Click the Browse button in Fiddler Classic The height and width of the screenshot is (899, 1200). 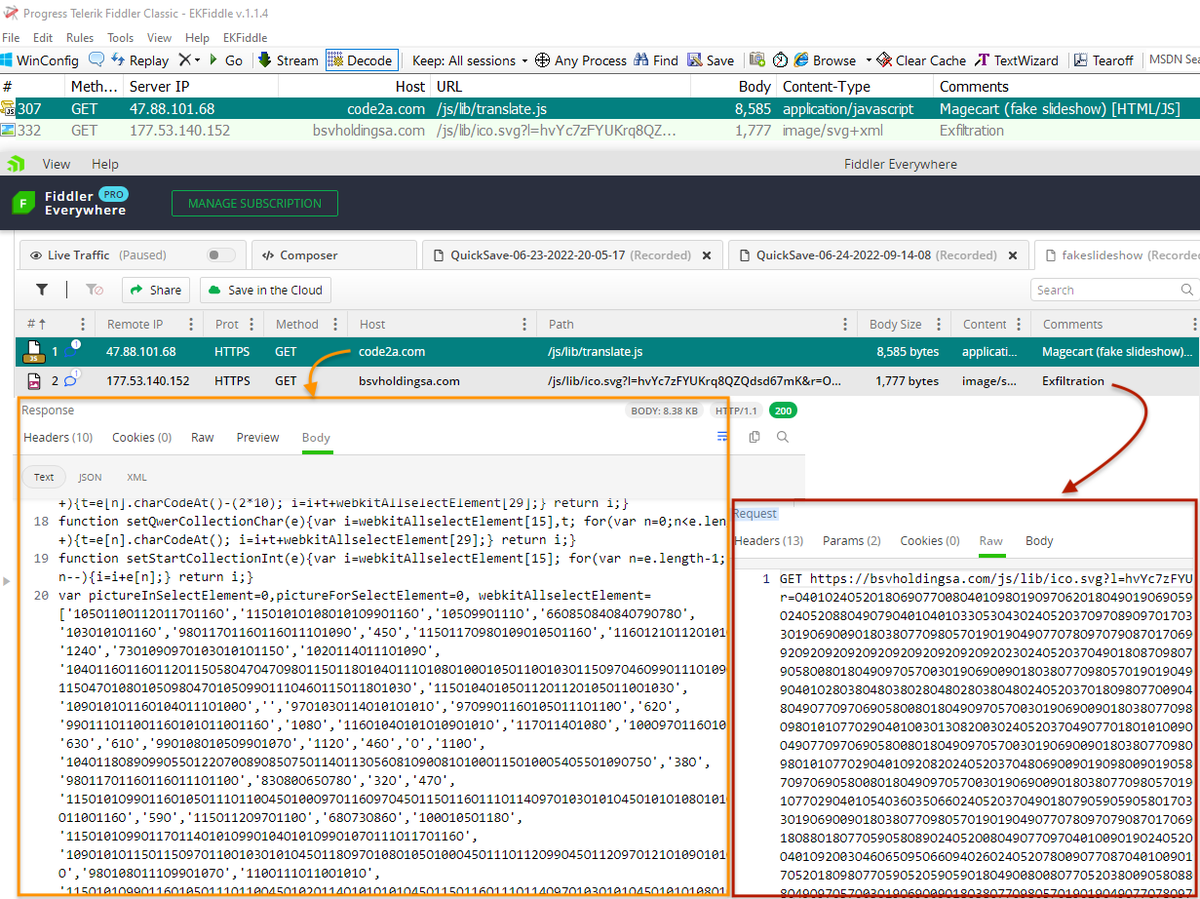click(x=825, y=60)
